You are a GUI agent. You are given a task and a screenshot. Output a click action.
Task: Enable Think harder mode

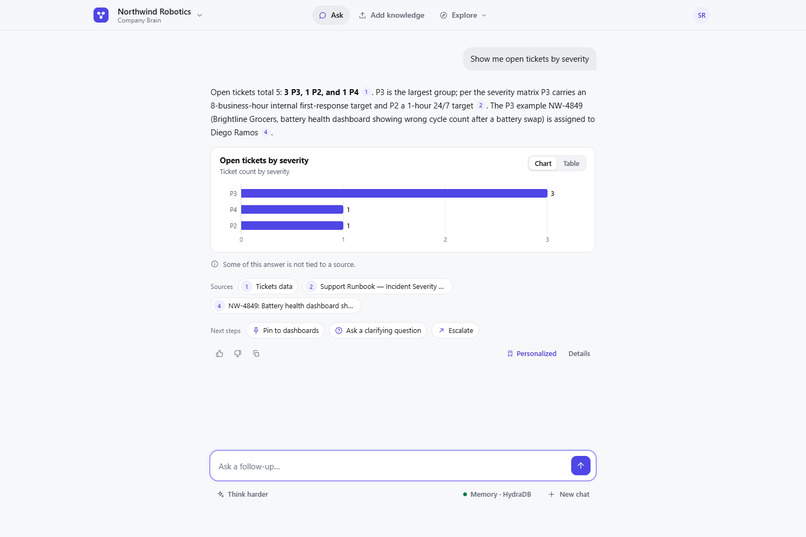pyautogui.click(x=243, y=494)
